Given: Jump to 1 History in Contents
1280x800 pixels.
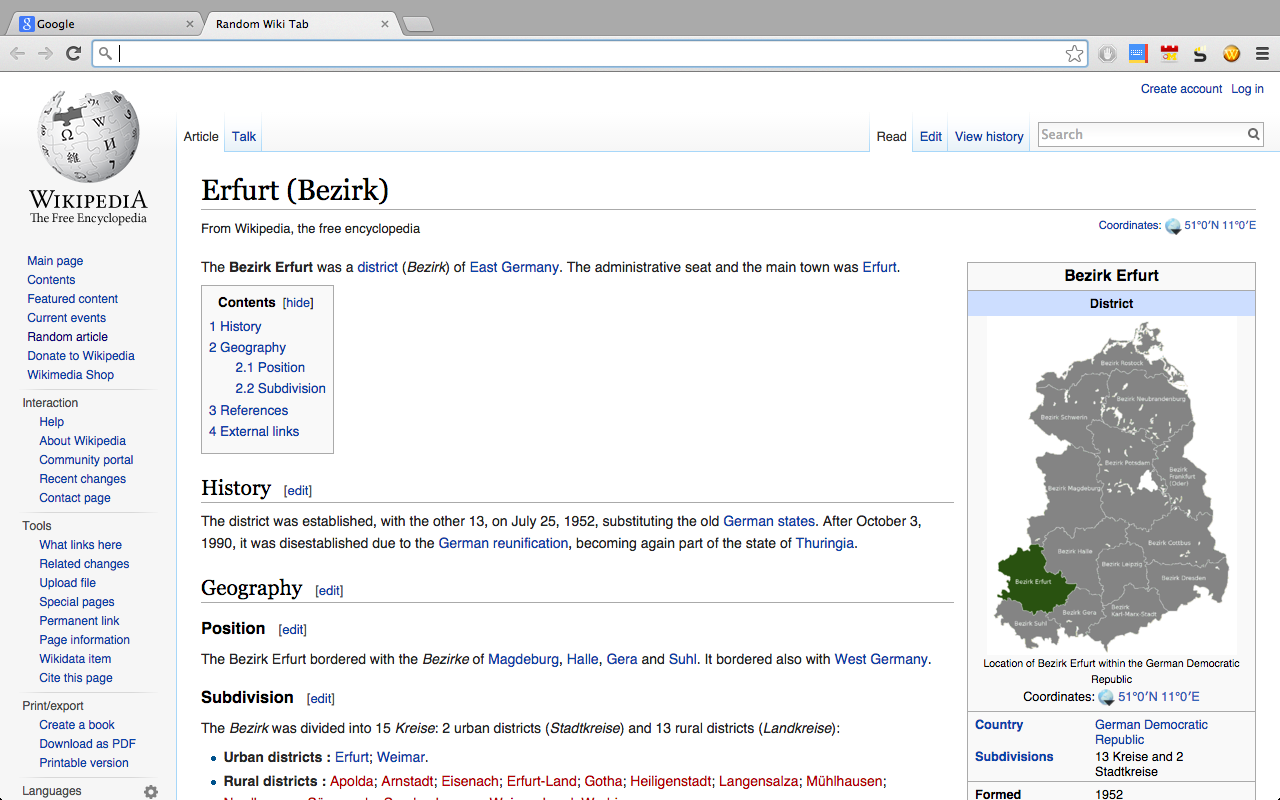Looking at the screenshot, I should (x=235, y=327).
